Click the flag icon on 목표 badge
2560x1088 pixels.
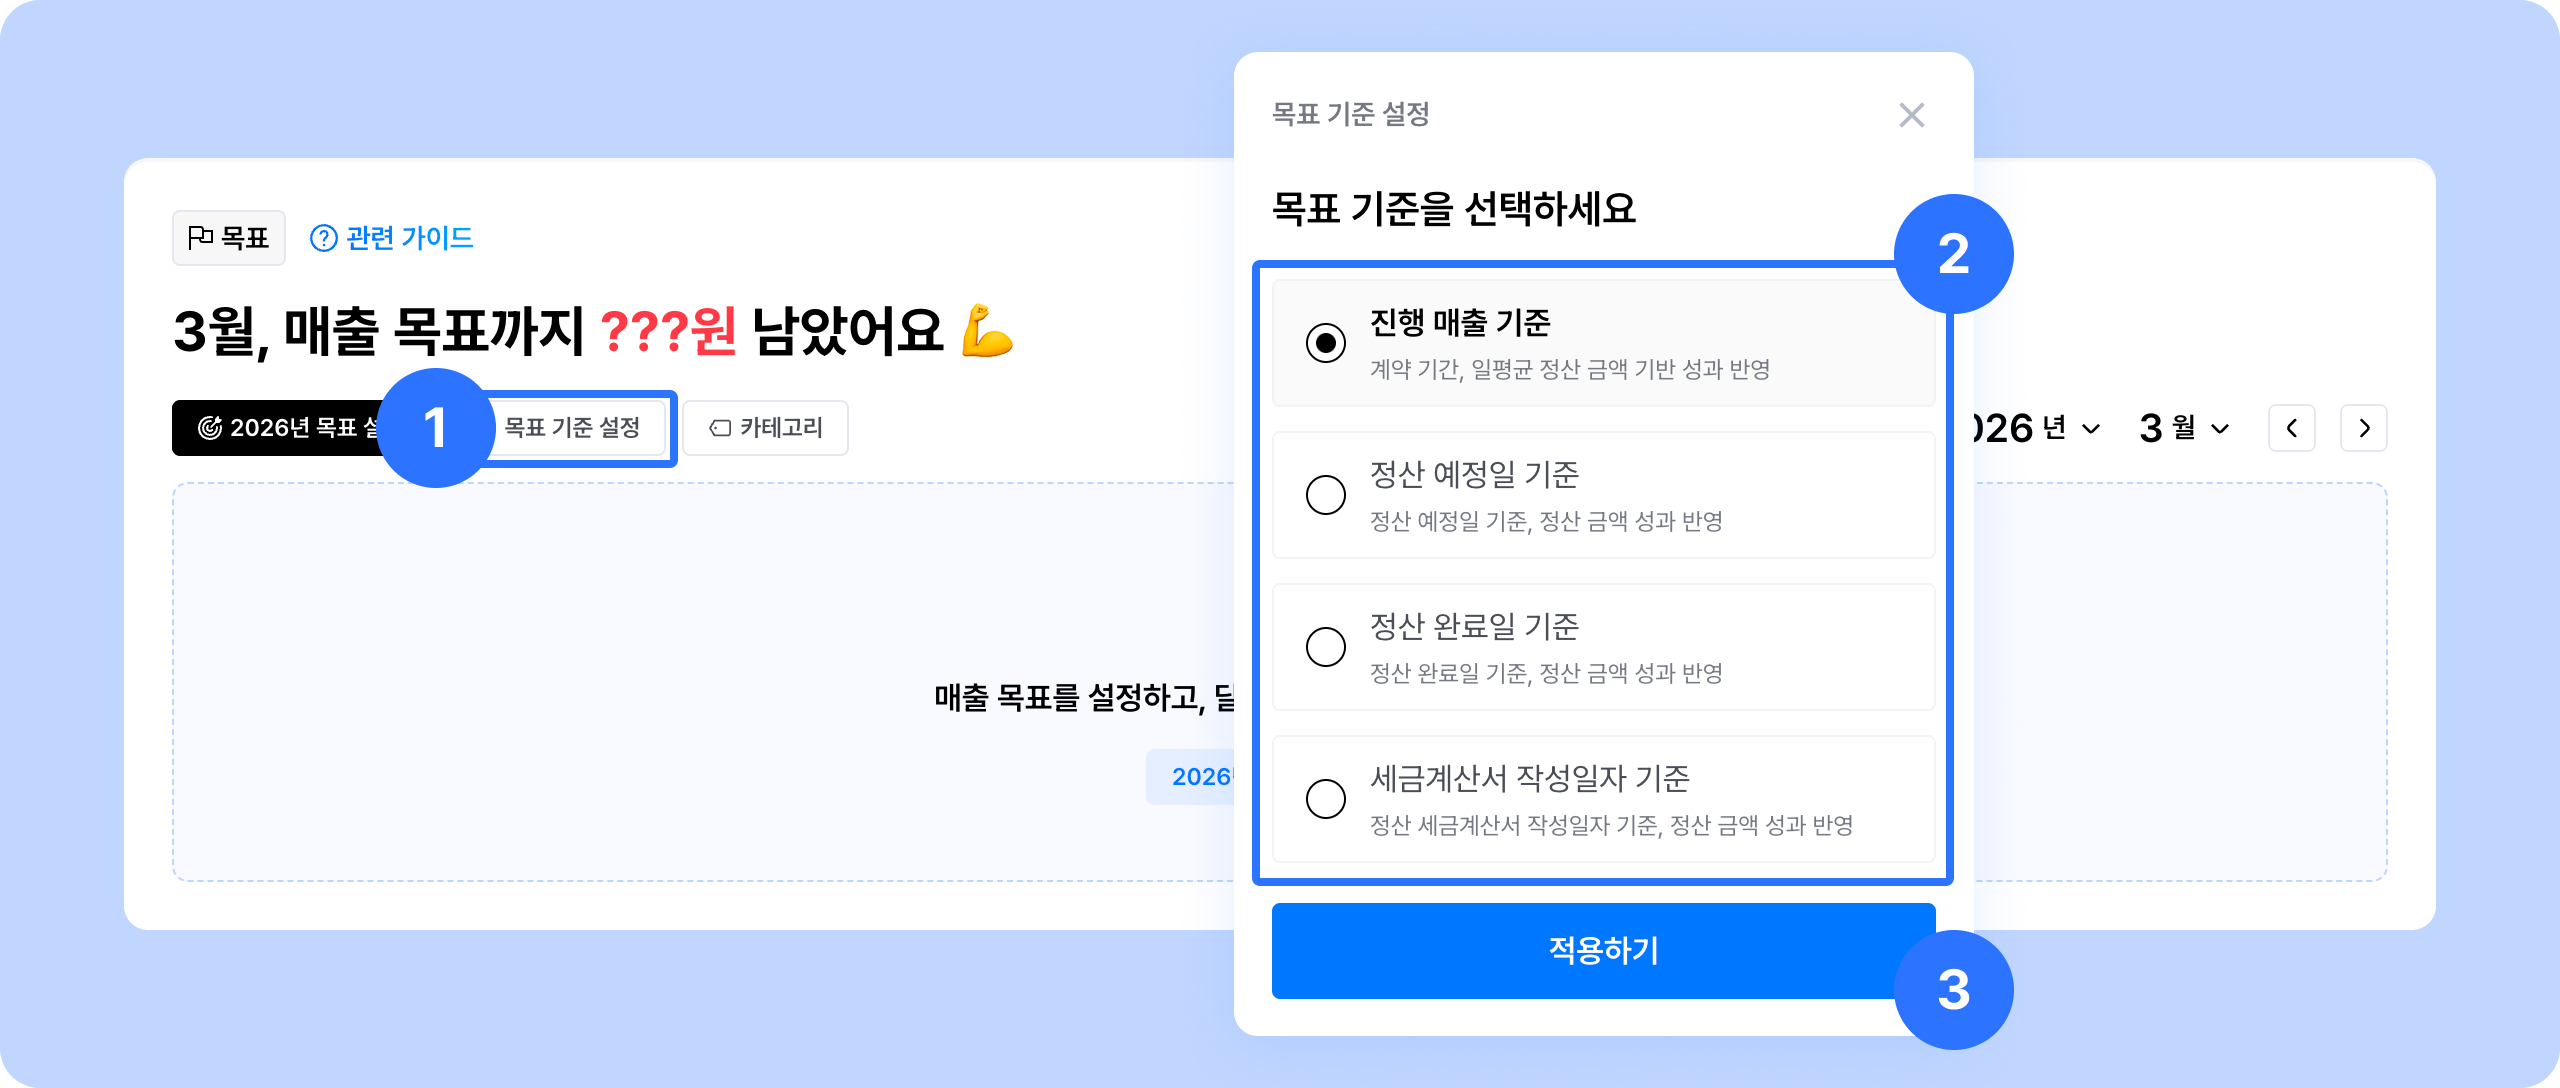tap(200, 237)
